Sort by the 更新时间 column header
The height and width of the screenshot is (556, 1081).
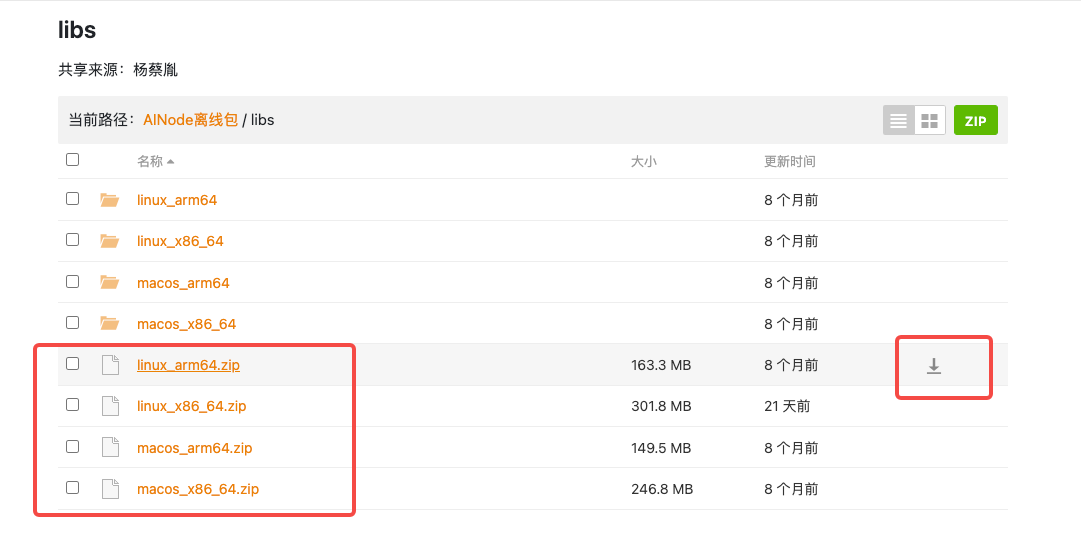[789, 161]
